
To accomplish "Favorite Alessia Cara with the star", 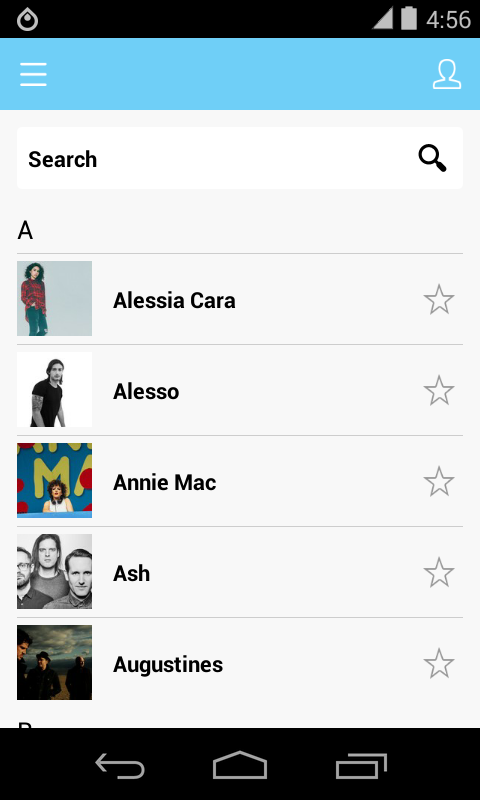I will coord(439,300).
